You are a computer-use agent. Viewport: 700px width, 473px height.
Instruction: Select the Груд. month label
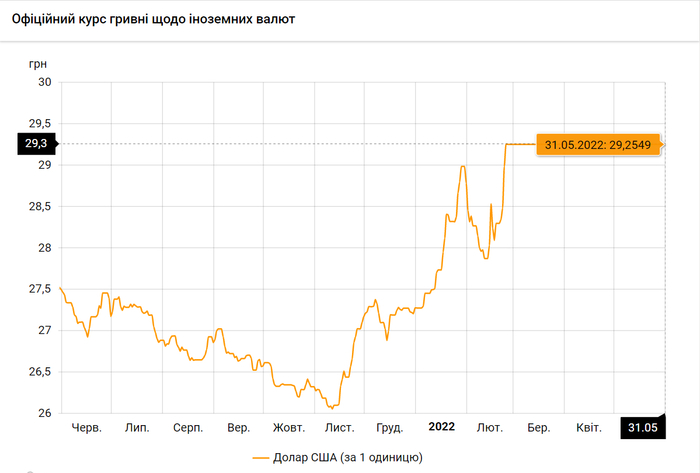click(x=389, y=427)
